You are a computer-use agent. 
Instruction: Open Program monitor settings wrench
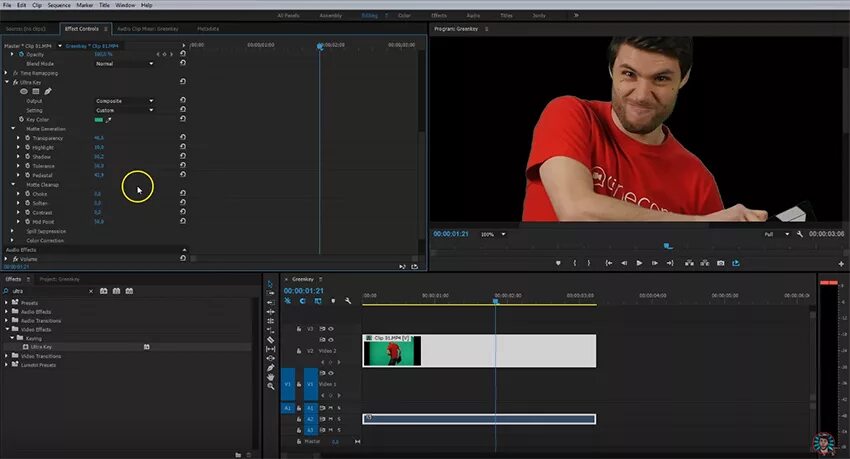[x=800, y=234]
